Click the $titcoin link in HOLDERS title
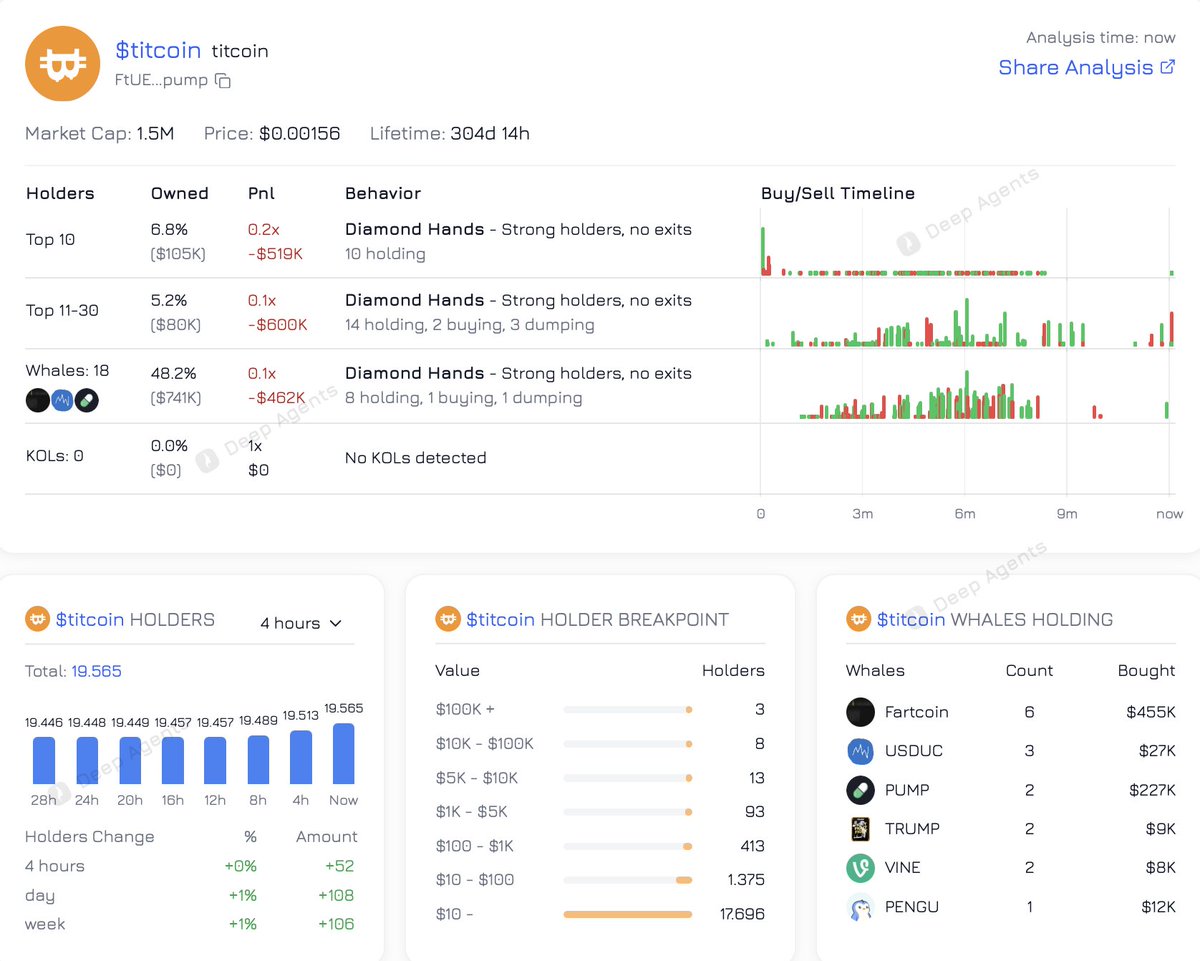The width and height of the screenshot is (1200, 961). click(90, 619)
